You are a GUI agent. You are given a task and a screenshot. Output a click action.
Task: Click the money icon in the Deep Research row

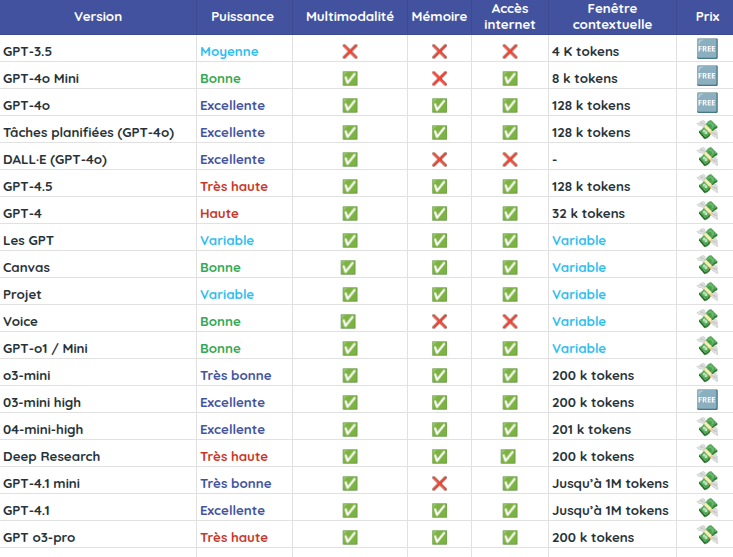pyautogui.click(x=708, y=454)
